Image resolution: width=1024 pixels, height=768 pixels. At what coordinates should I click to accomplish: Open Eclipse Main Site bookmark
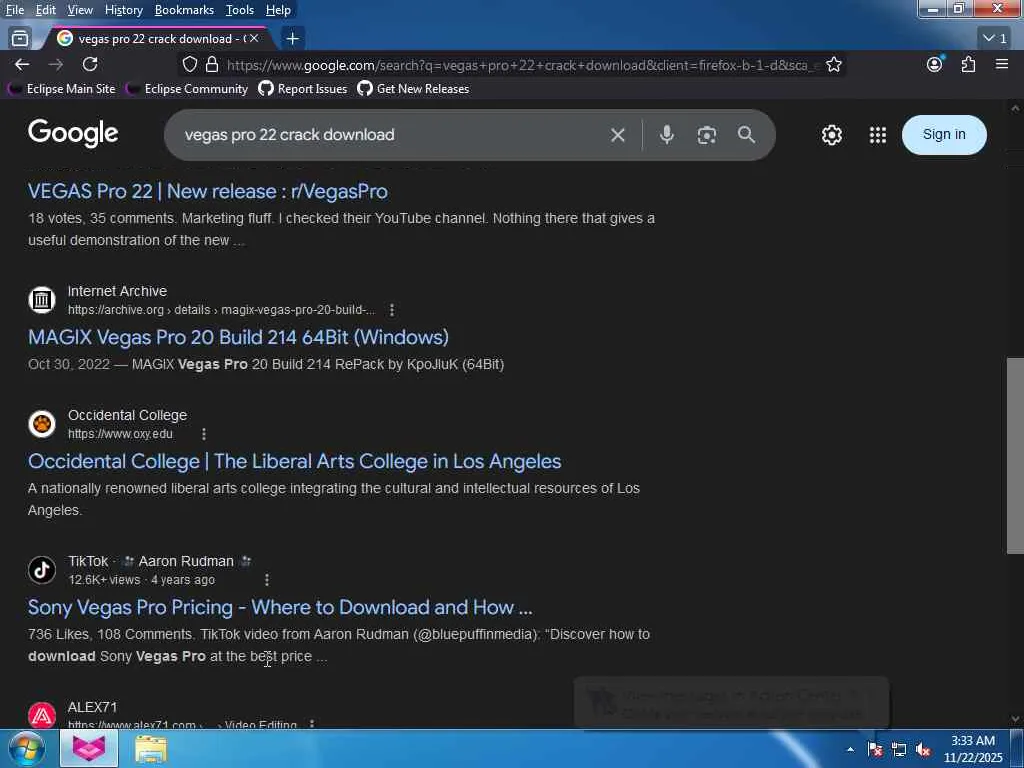pos(62,89)
